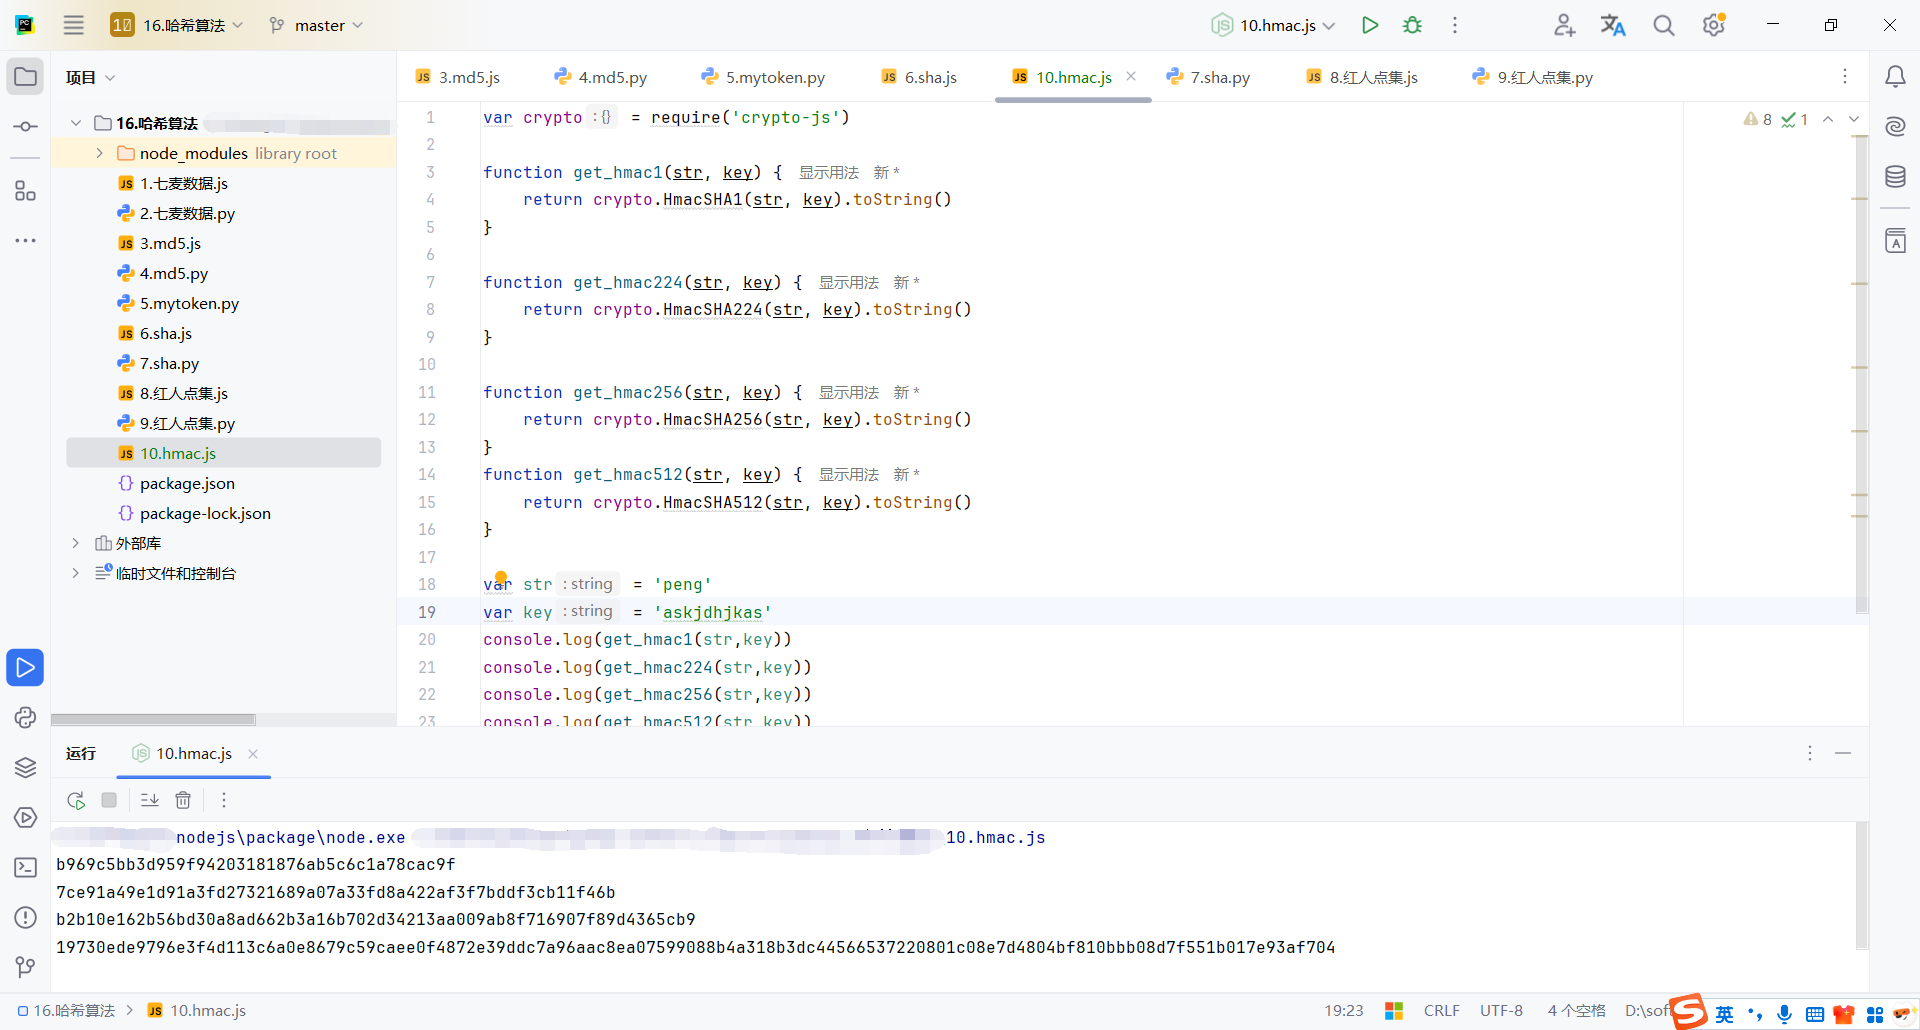Open the warnings inspection widget

click(x=1776, y=119)
